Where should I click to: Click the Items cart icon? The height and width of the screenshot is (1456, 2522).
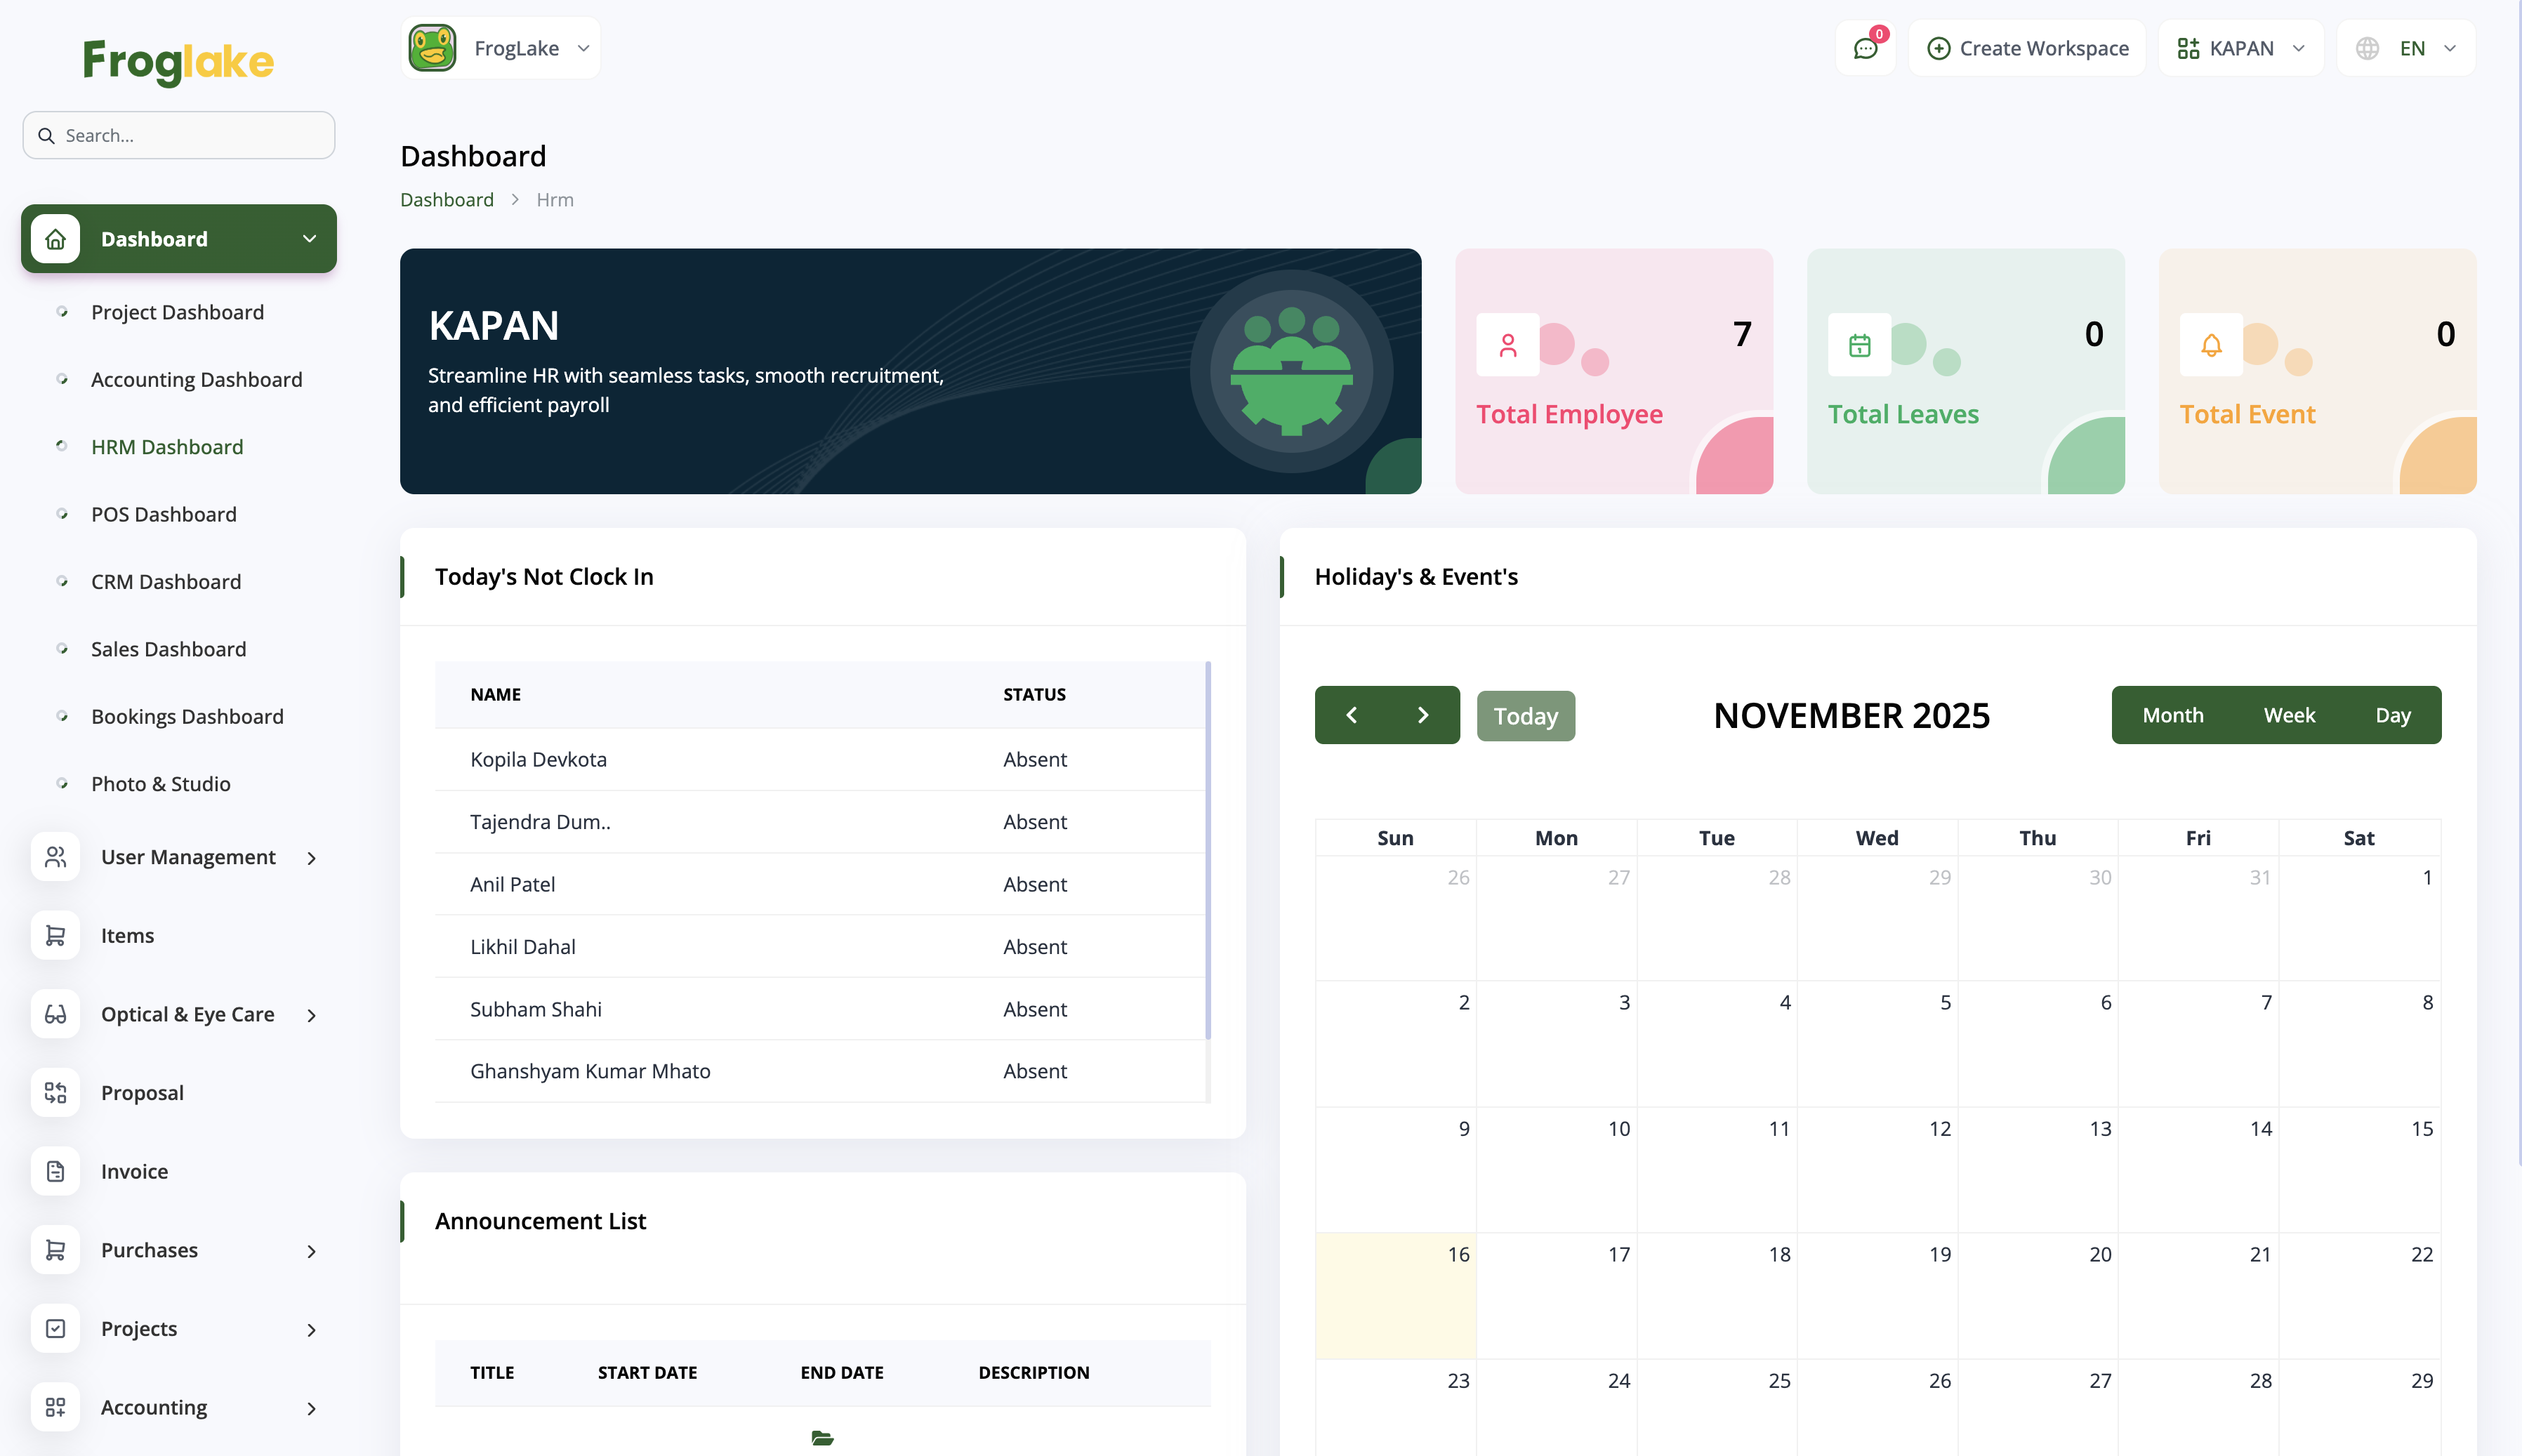tap(55, 935)
